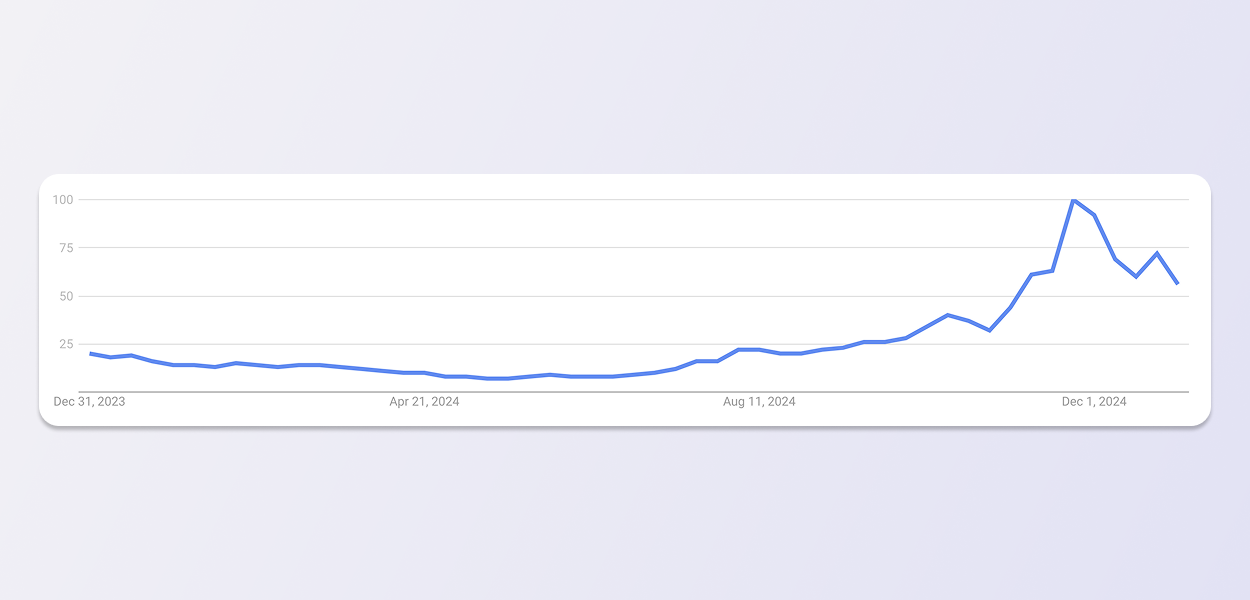1250x600 pixels.
Task: Select the Dec 1, 2024 date label
Action: (x=1094, y=402)
